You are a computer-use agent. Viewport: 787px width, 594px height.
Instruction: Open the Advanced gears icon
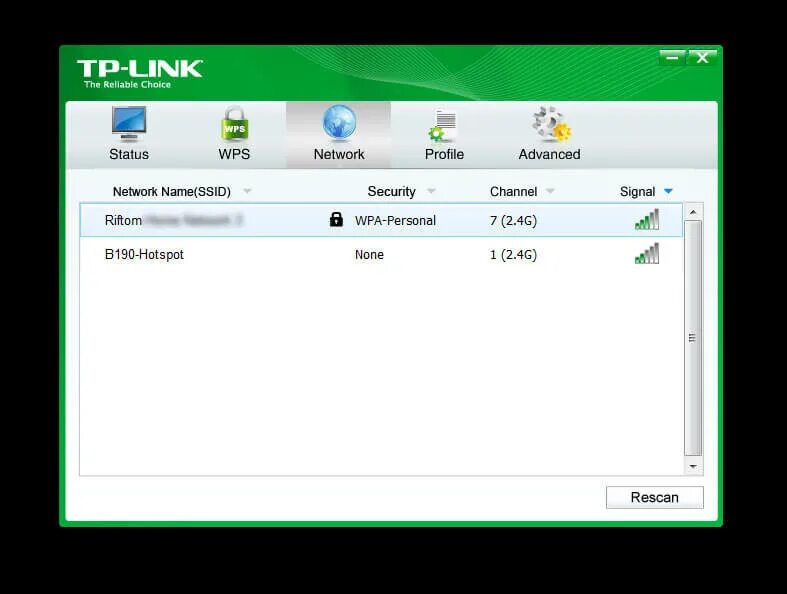551,124
